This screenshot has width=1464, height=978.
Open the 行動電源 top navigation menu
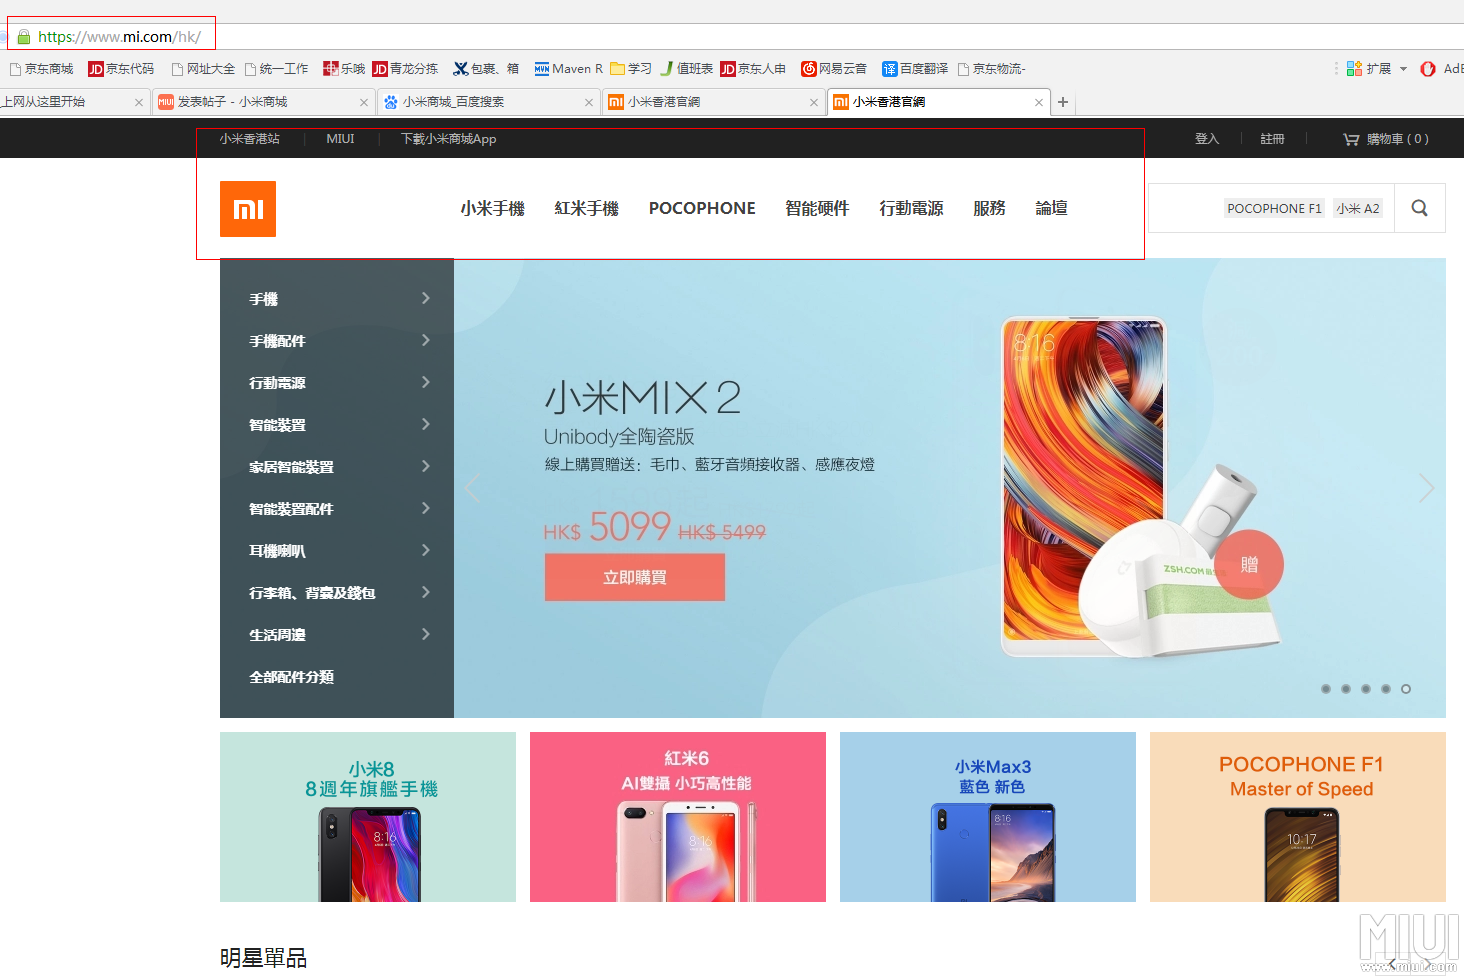tap(911, 208)
